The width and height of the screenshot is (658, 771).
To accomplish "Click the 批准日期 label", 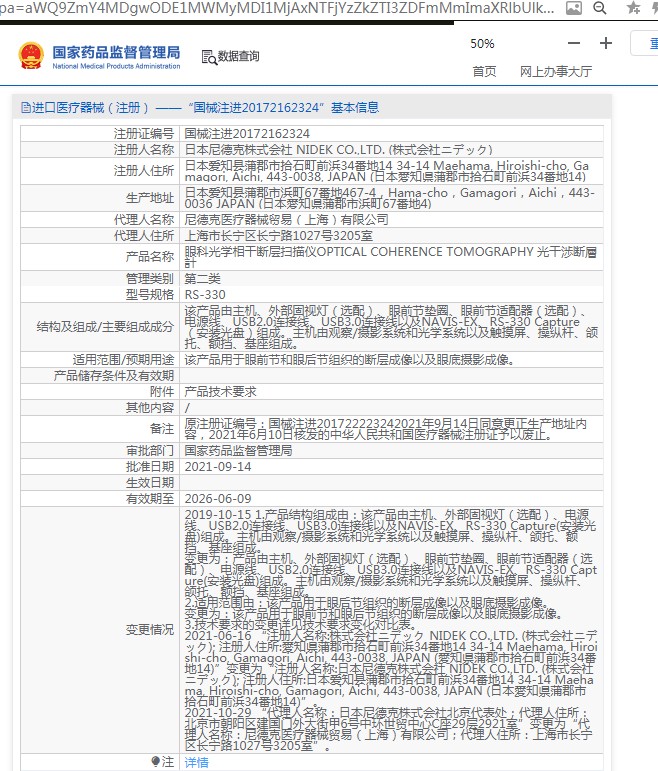I will pos(150,467).
